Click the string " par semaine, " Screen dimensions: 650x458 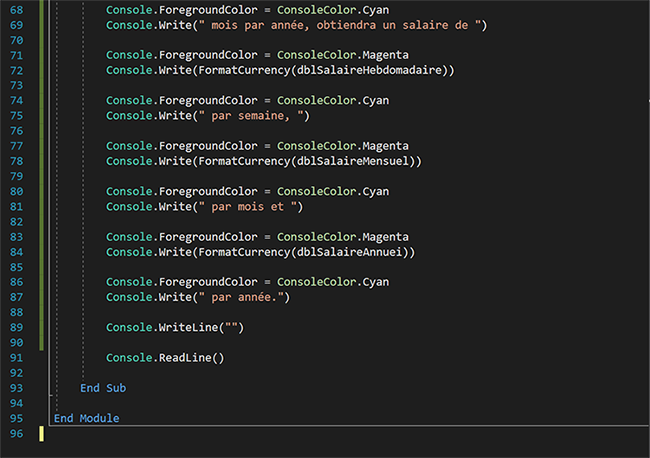coord(251,116)
